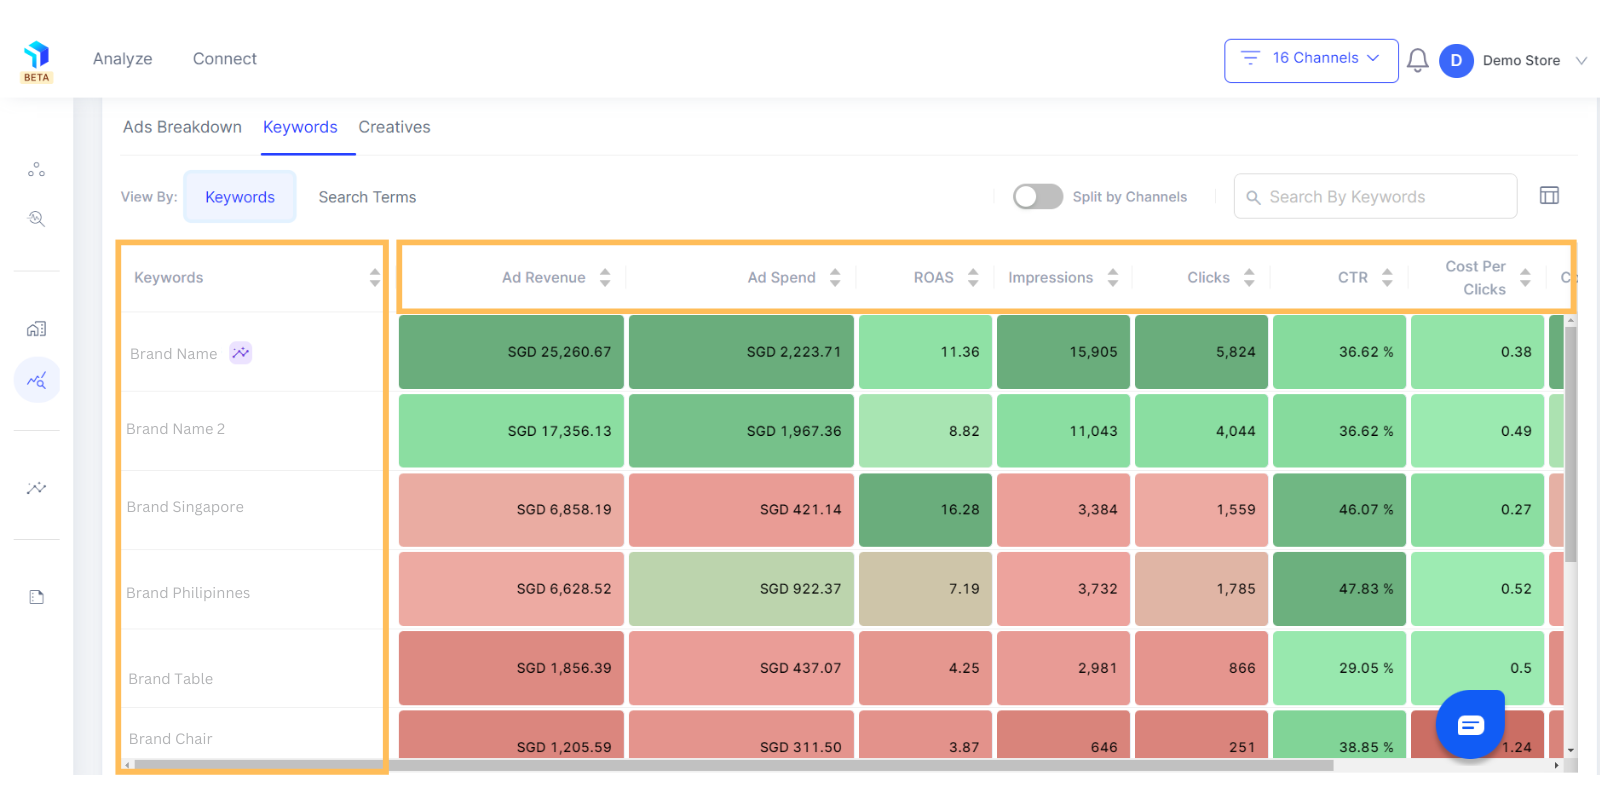
Task: Open the three-dots sidebar icon
Action: coord(37,170)
